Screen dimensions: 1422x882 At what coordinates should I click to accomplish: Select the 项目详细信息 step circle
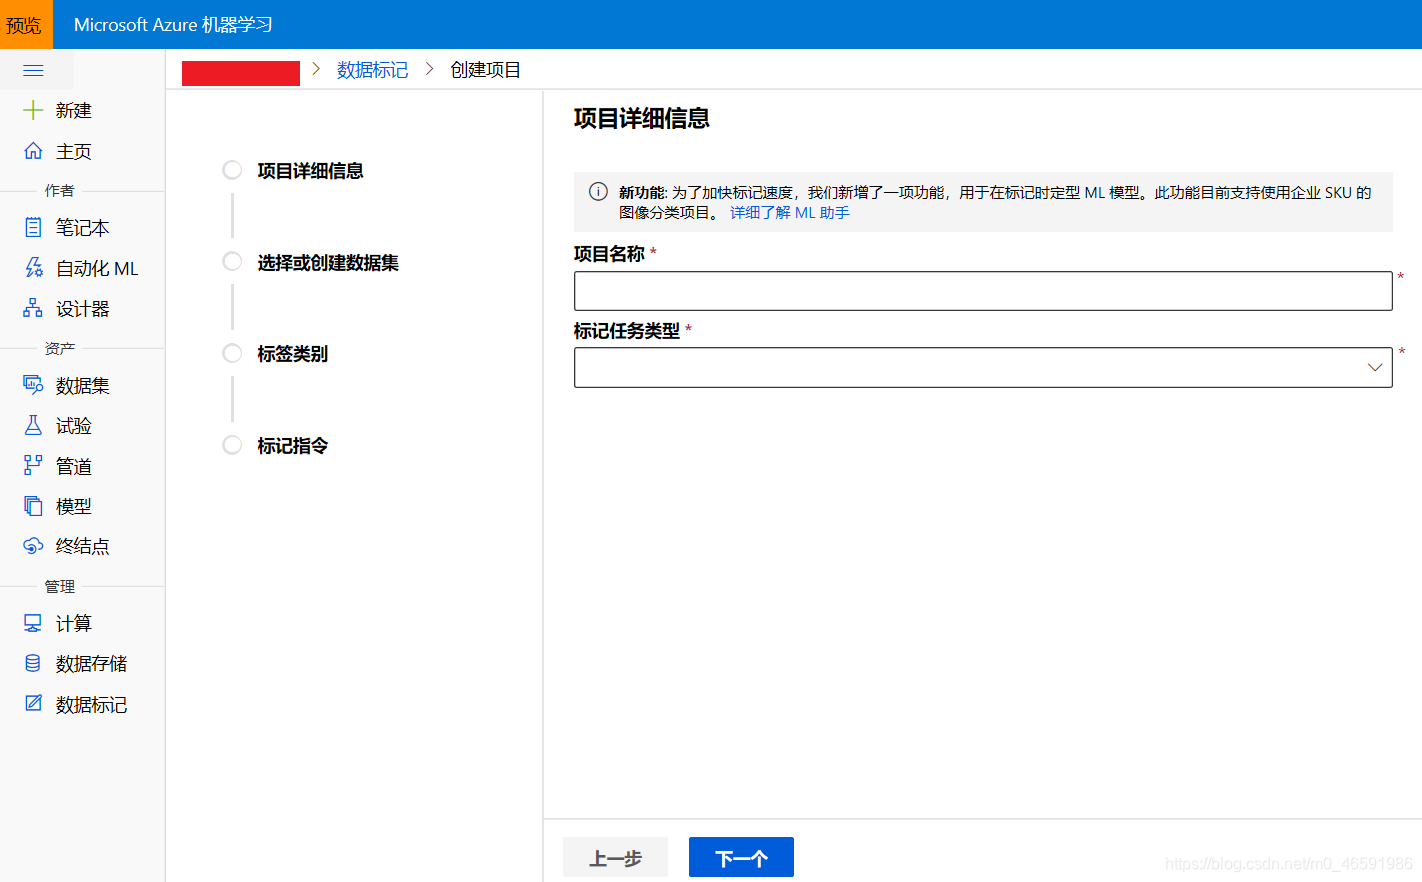[x=231, y=170]
